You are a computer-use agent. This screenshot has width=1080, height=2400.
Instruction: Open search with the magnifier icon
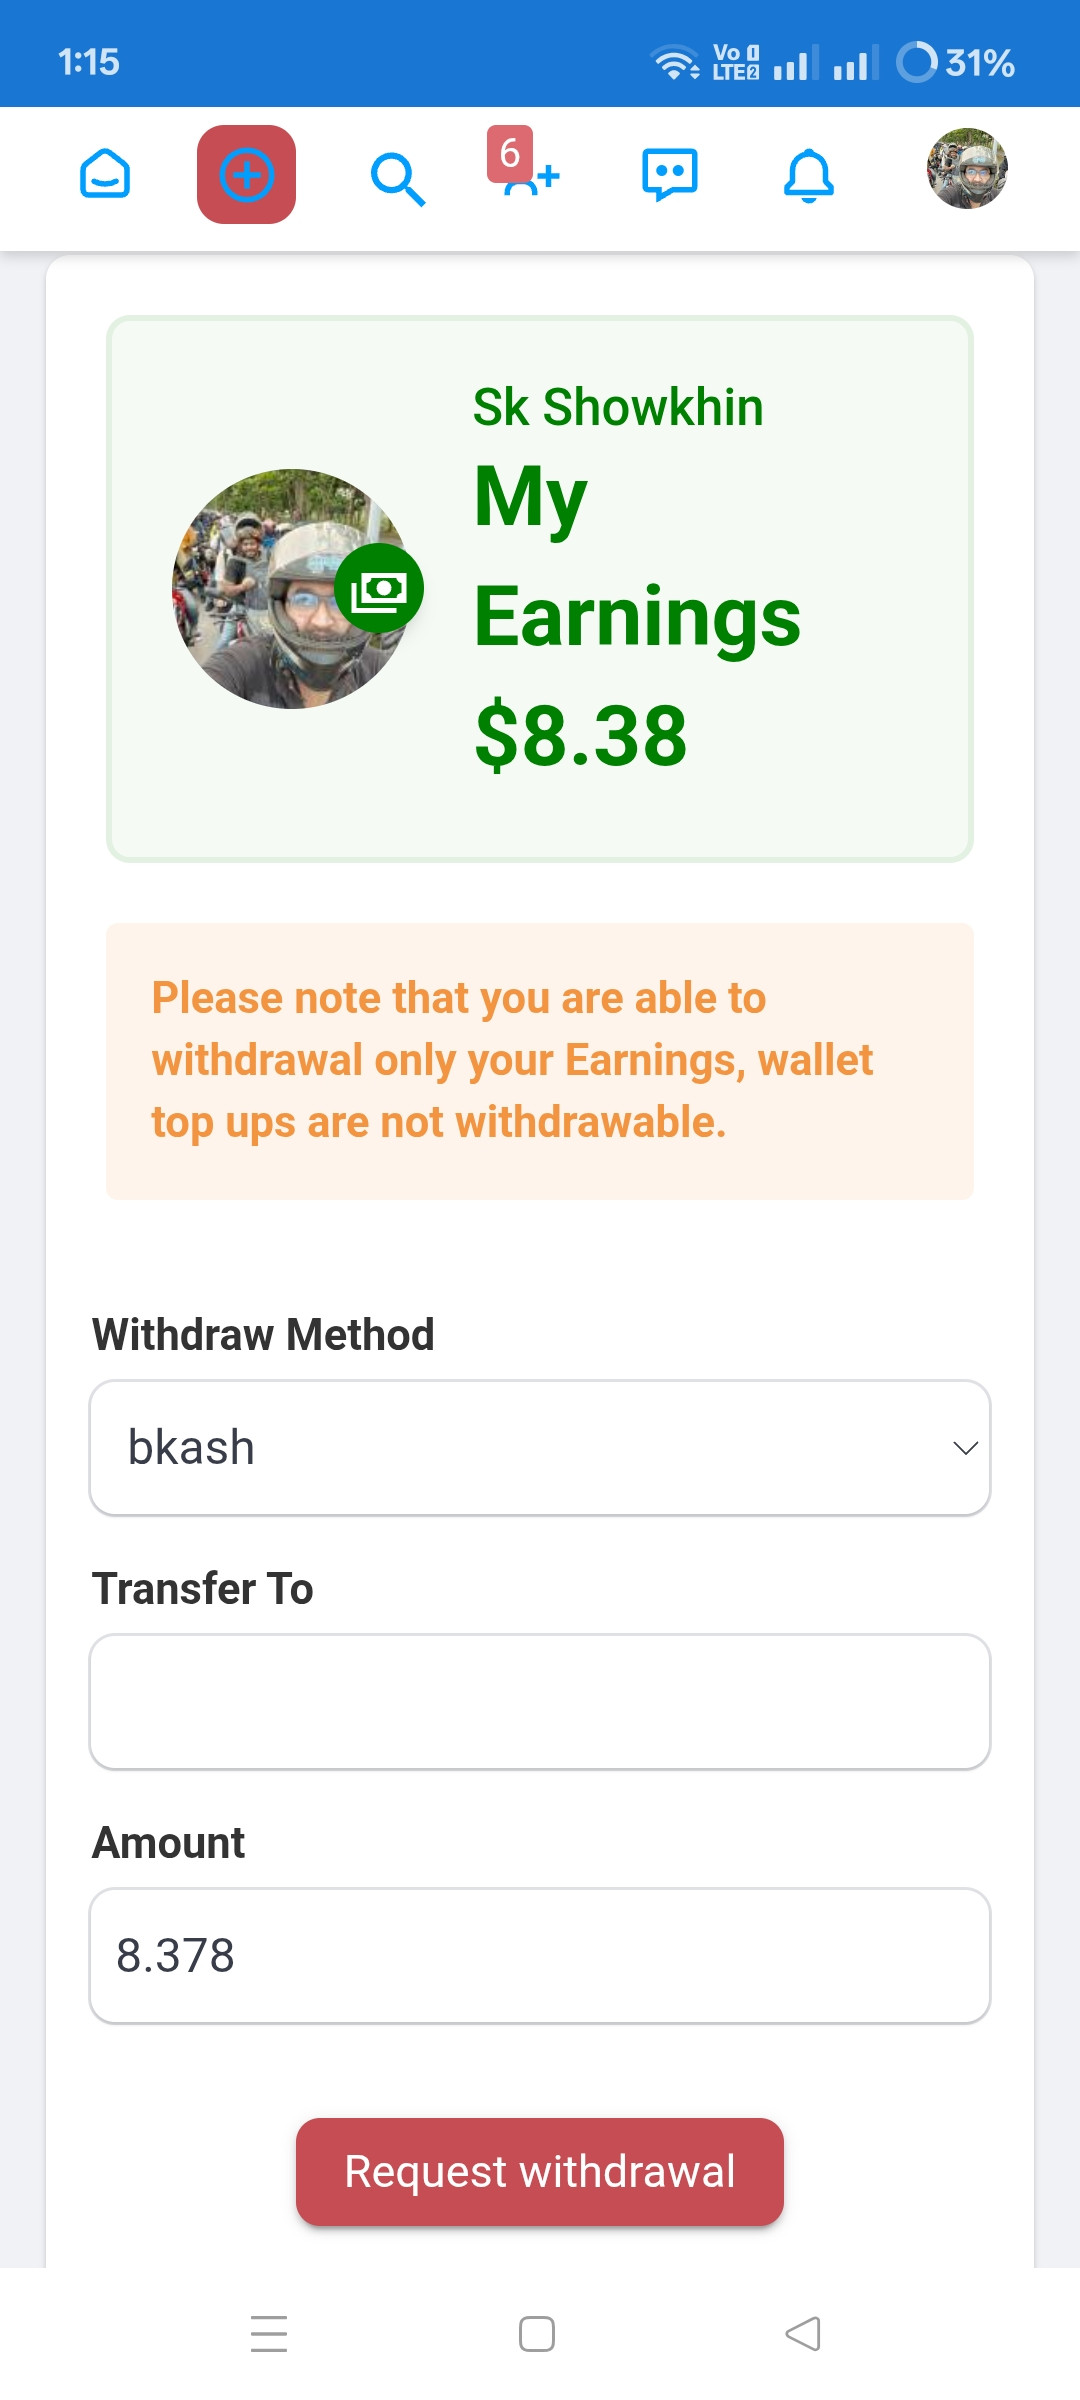coord(397,178)
